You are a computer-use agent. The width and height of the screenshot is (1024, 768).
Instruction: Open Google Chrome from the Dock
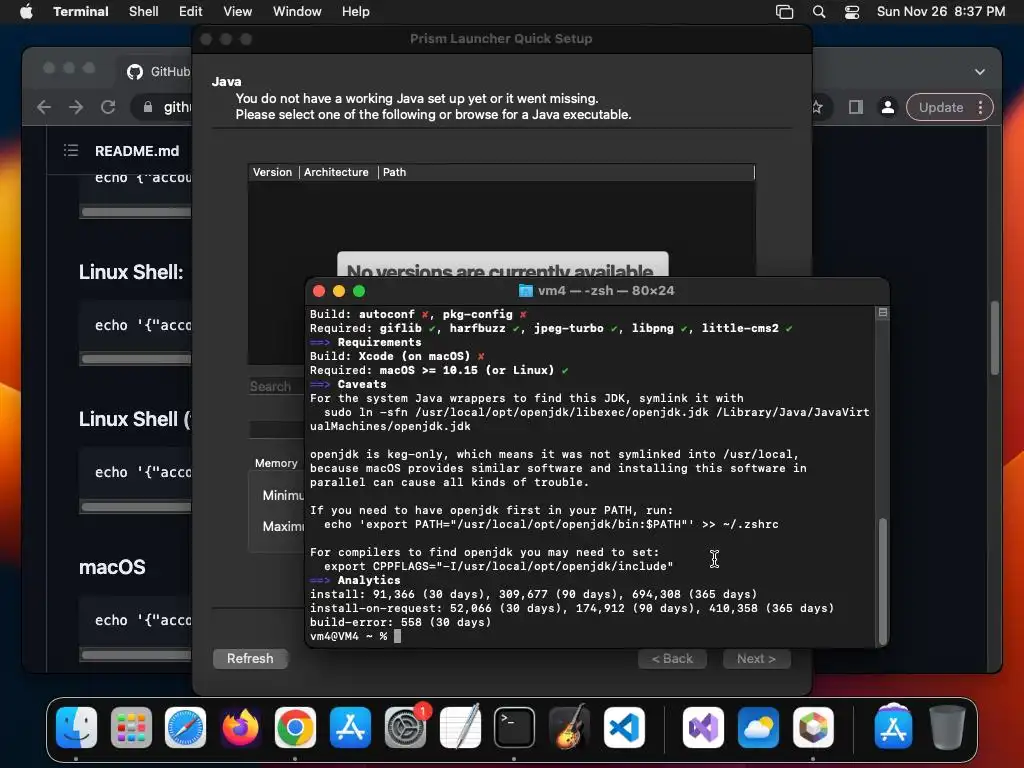tap(295, 727)
